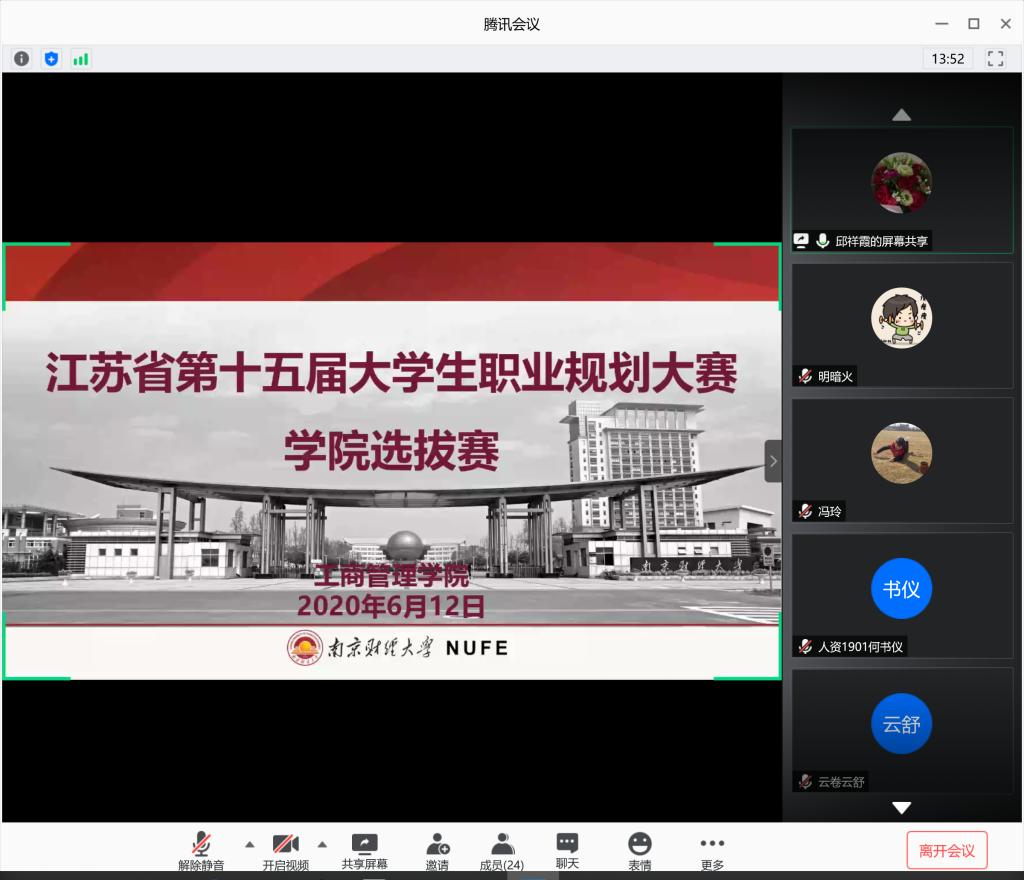Open the 更多 more options menu
Screen dimensions: 1024x880
tap(712, 850)
